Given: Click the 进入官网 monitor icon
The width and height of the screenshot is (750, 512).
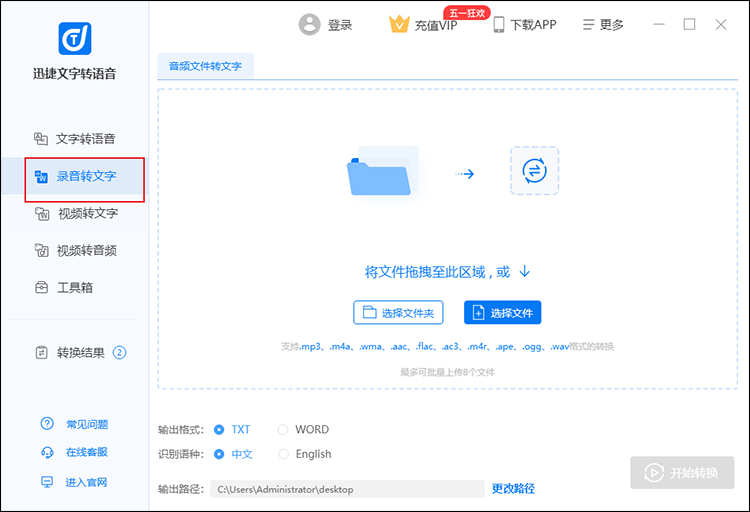Looking at the screenshot, I should [47, 482].
